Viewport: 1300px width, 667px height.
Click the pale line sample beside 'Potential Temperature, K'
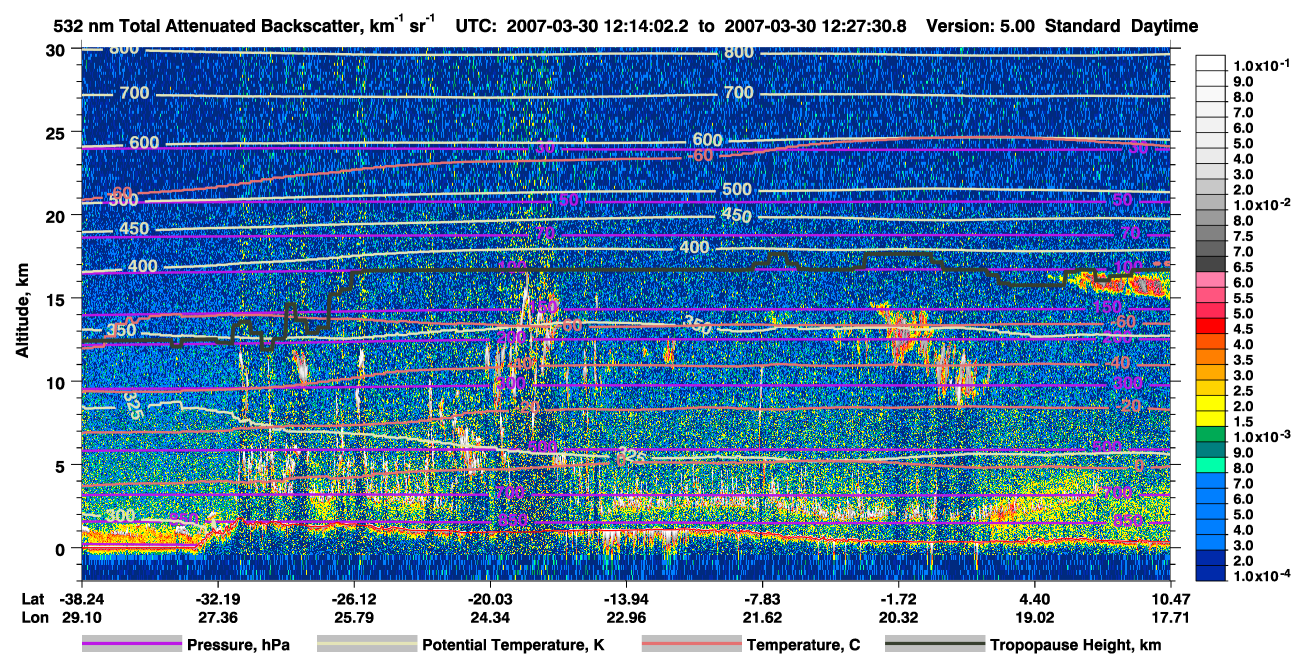(x=367, y=645)
